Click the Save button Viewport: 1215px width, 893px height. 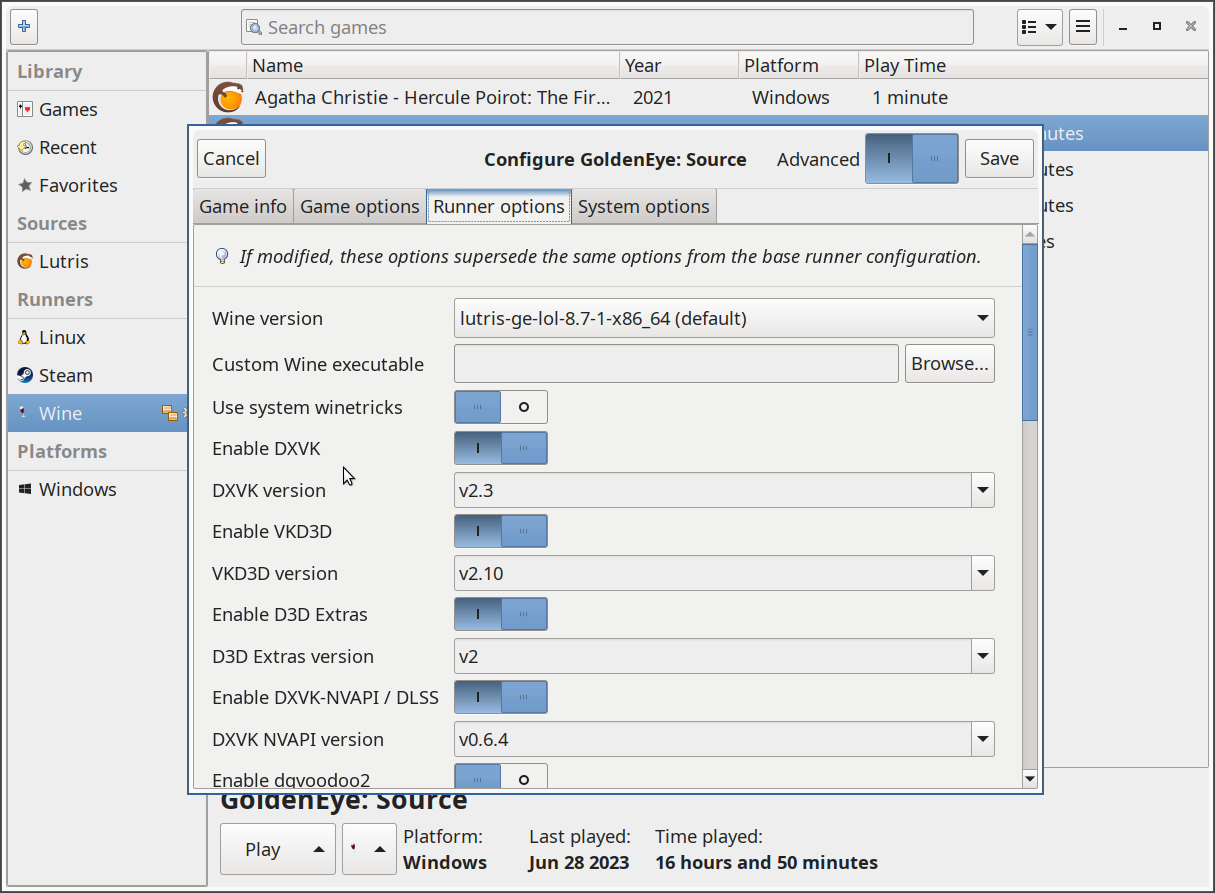(999, 159)
